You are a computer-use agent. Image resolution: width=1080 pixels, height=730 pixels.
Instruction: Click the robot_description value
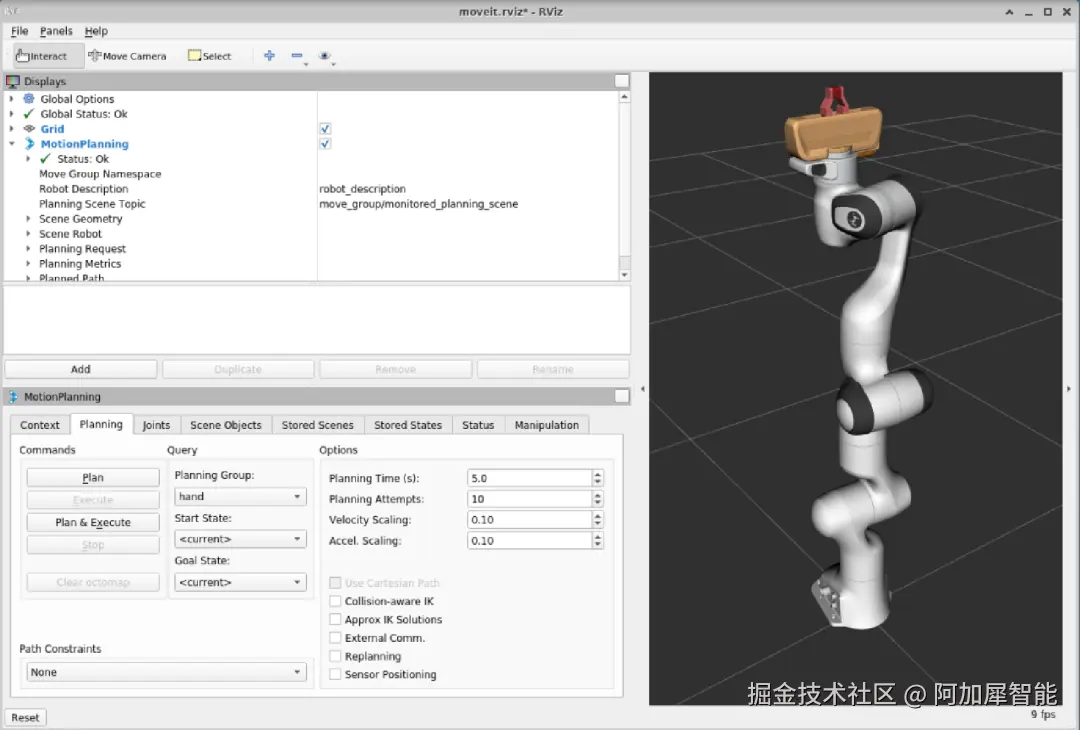[362, 189]
